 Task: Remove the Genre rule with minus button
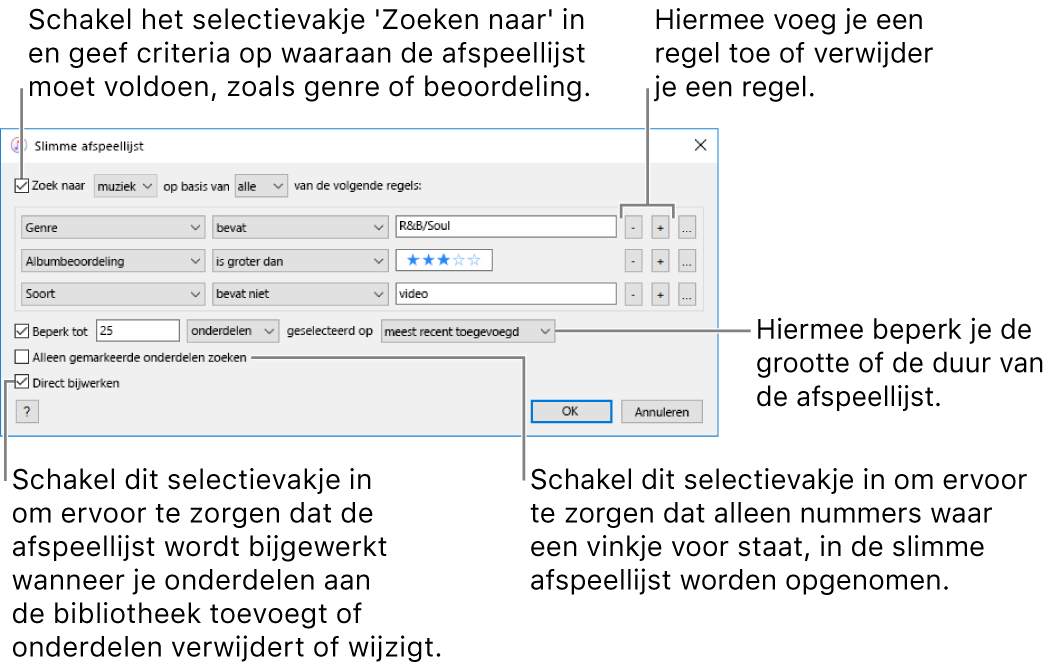click(633, 228)
